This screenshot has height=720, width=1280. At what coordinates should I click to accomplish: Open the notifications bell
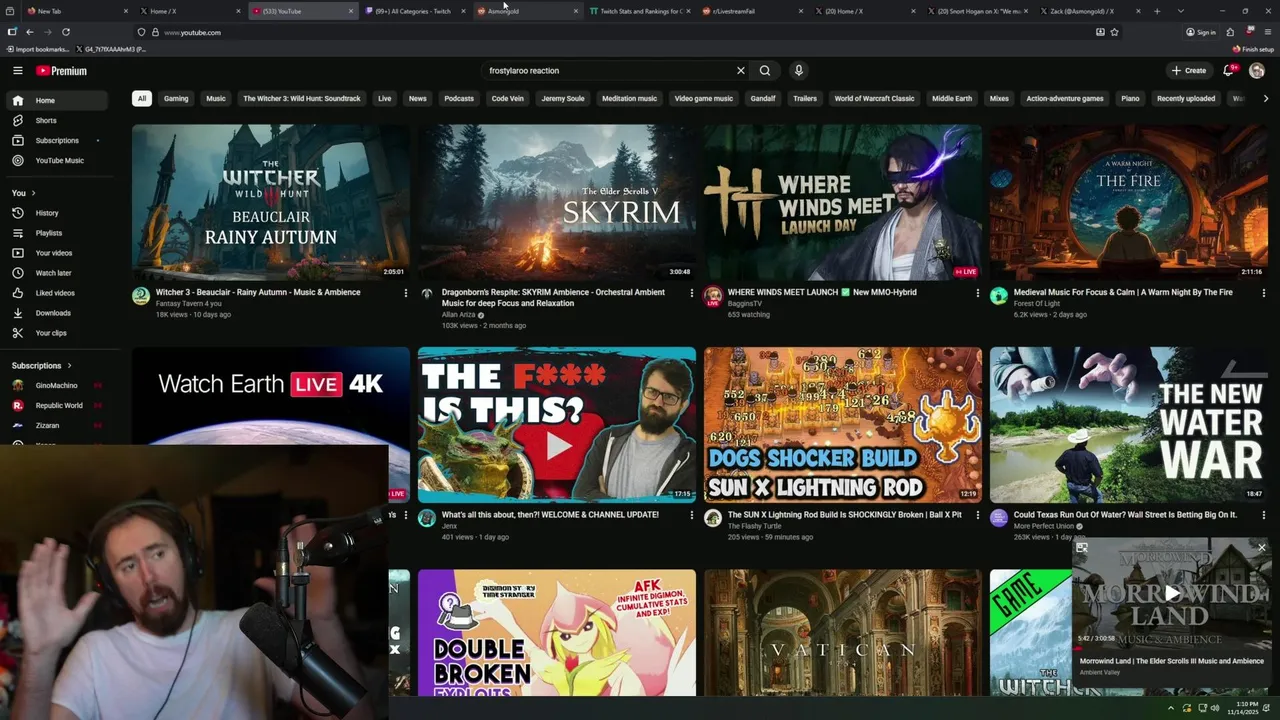pyautogui.click(x=1228, y=71)
